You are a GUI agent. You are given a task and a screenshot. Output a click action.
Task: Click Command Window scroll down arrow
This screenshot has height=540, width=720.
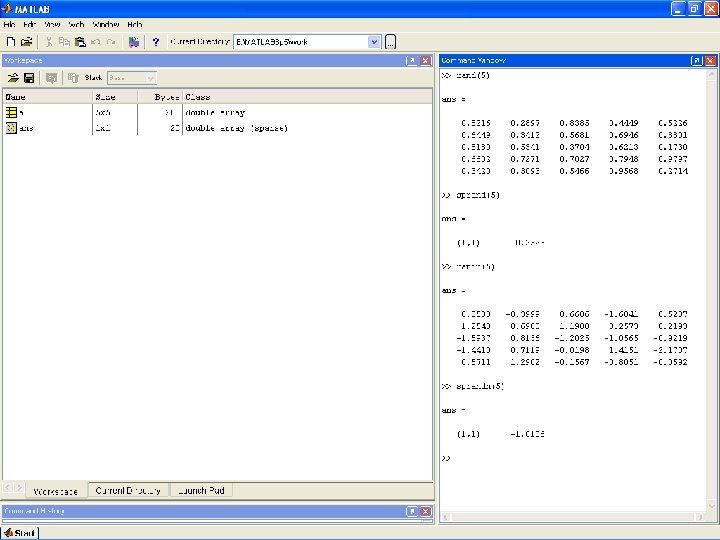point(712,506)
